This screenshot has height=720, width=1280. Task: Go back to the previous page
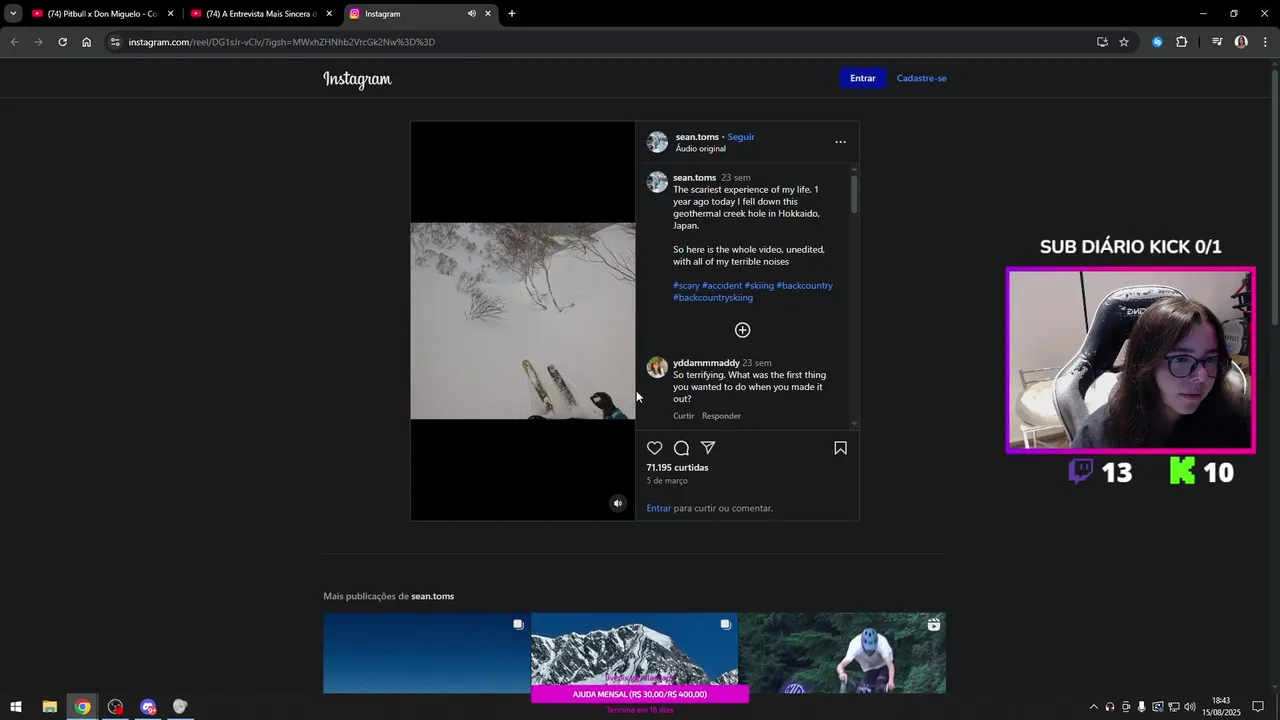[x=14, y=42]
